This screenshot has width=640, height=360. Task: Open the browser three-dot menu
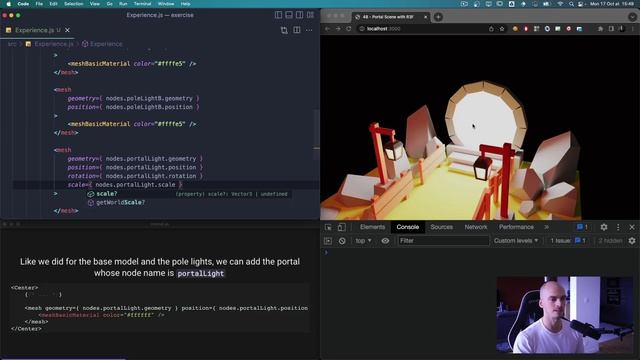pos(633,29)
